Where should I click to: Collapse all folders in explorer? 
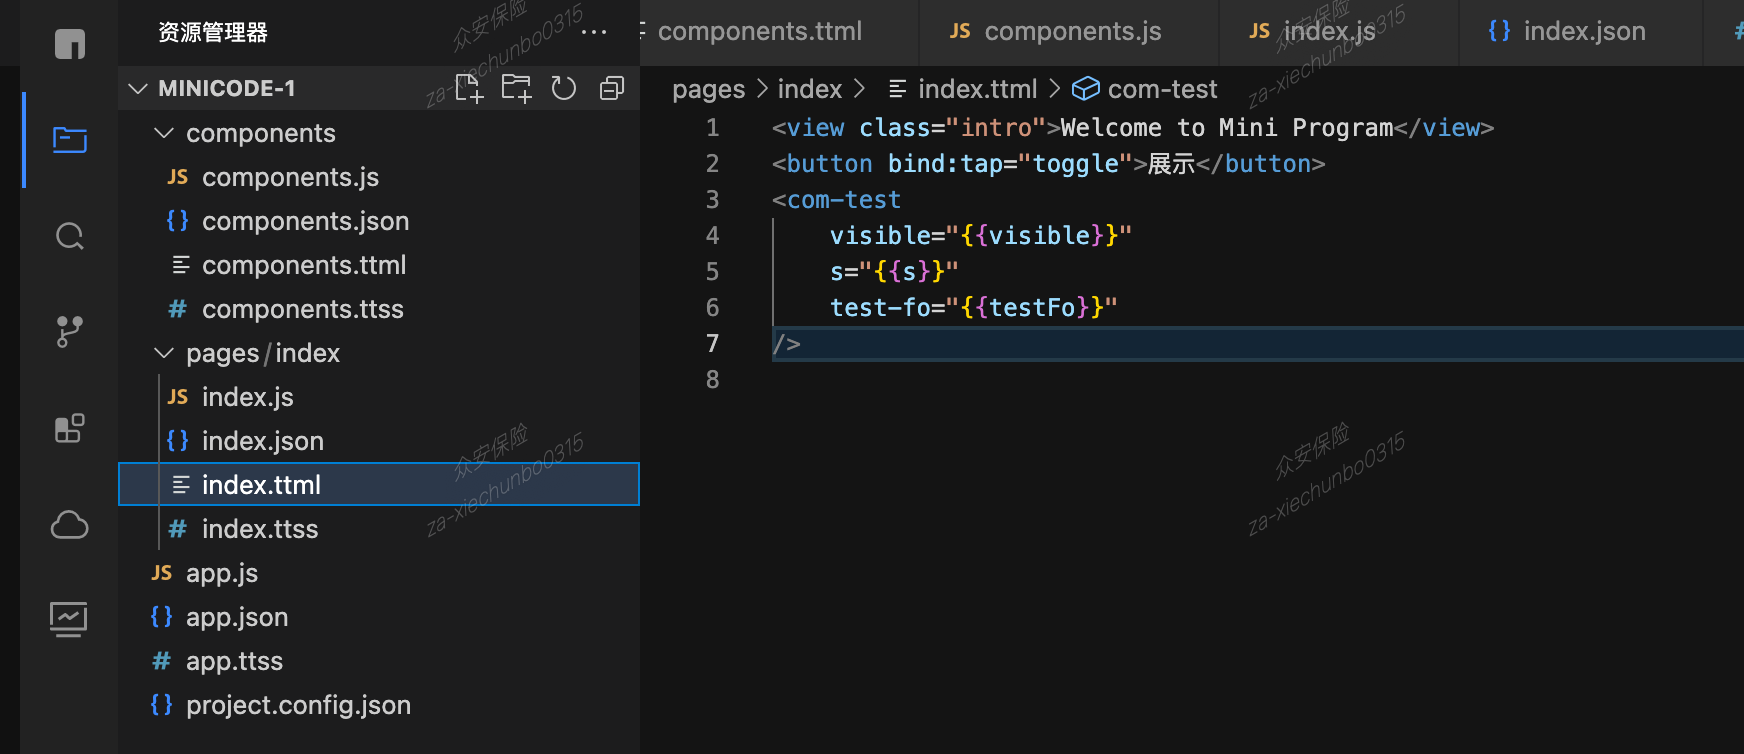(x=611, y=89)
